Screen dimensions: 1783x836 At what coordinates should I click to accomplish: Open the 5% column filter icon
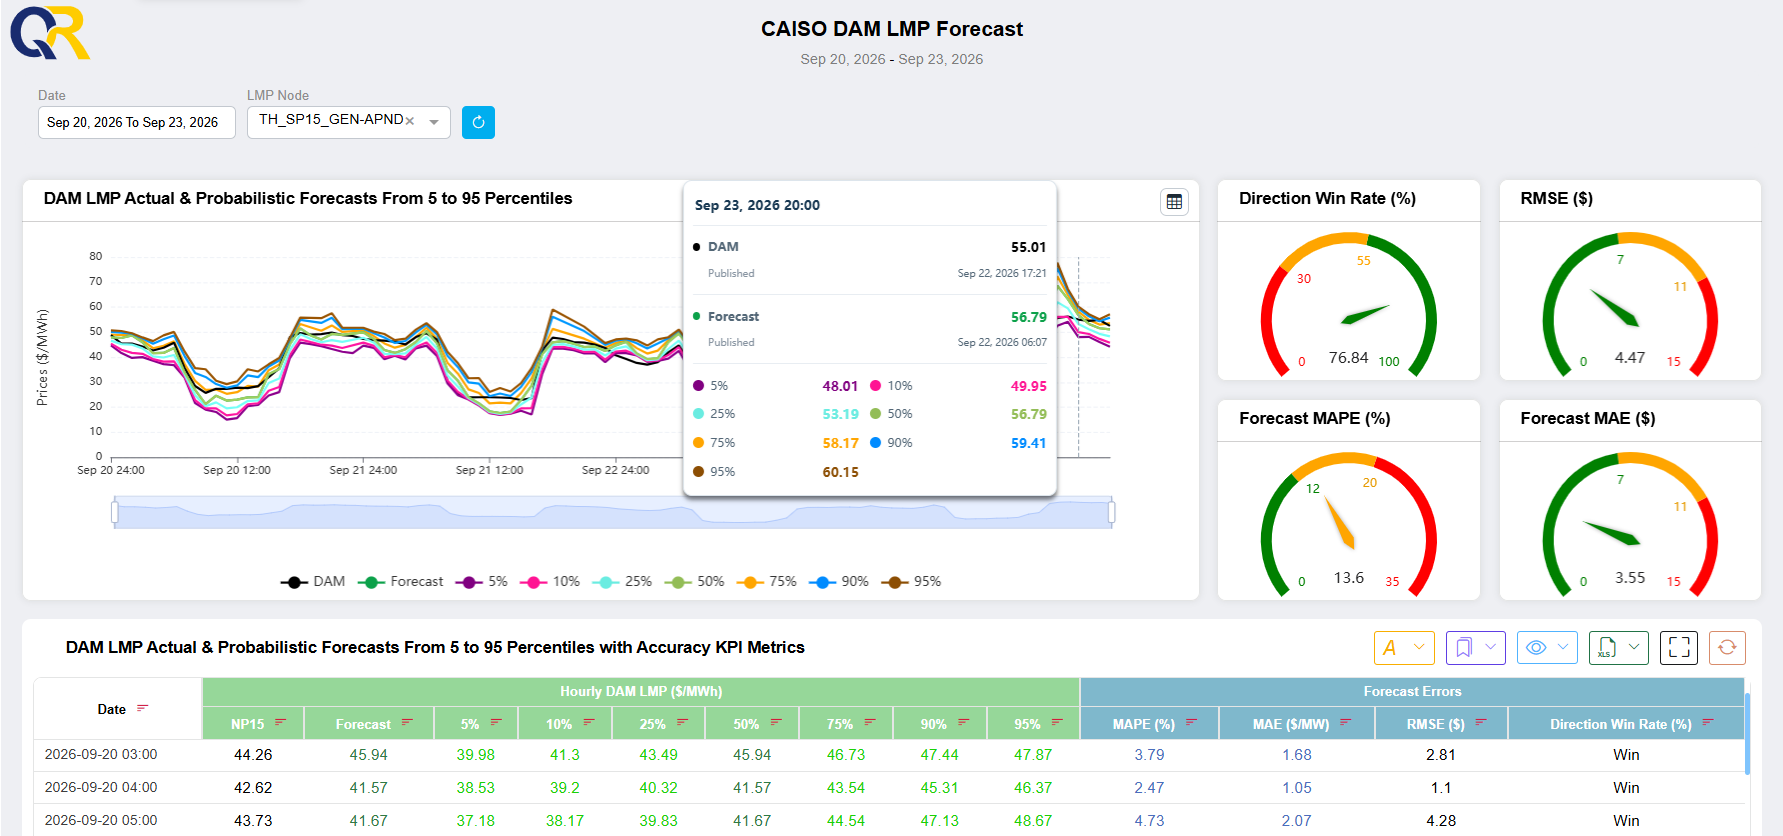[495, 723]
